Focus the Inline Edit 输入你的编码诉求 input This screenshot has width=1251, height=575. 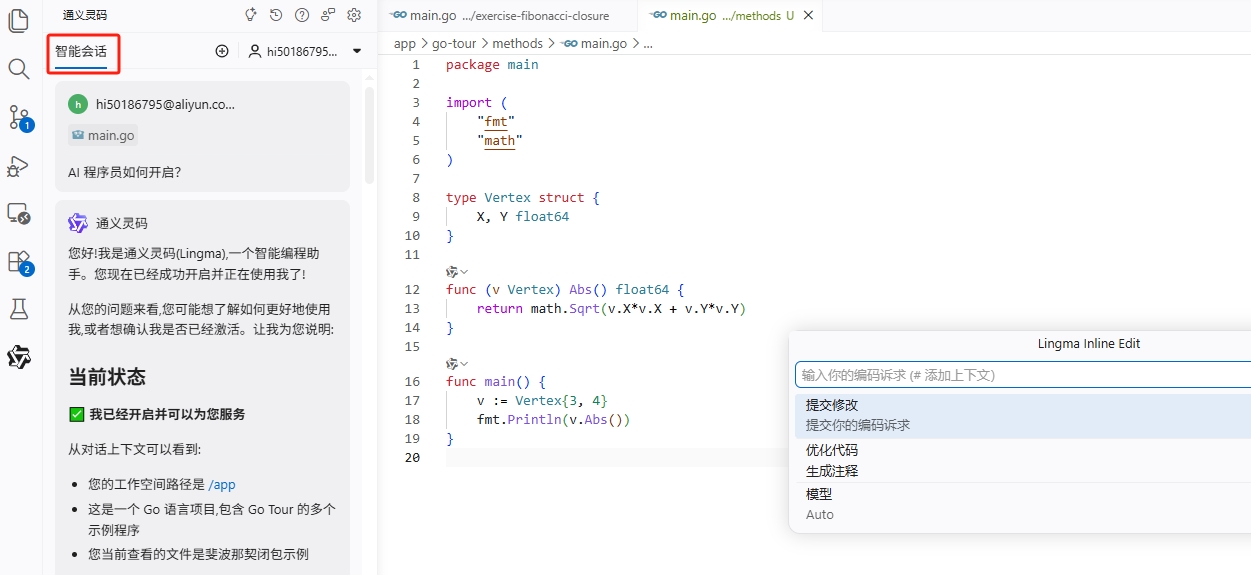pyautogui.click(x=1023, y=375)
